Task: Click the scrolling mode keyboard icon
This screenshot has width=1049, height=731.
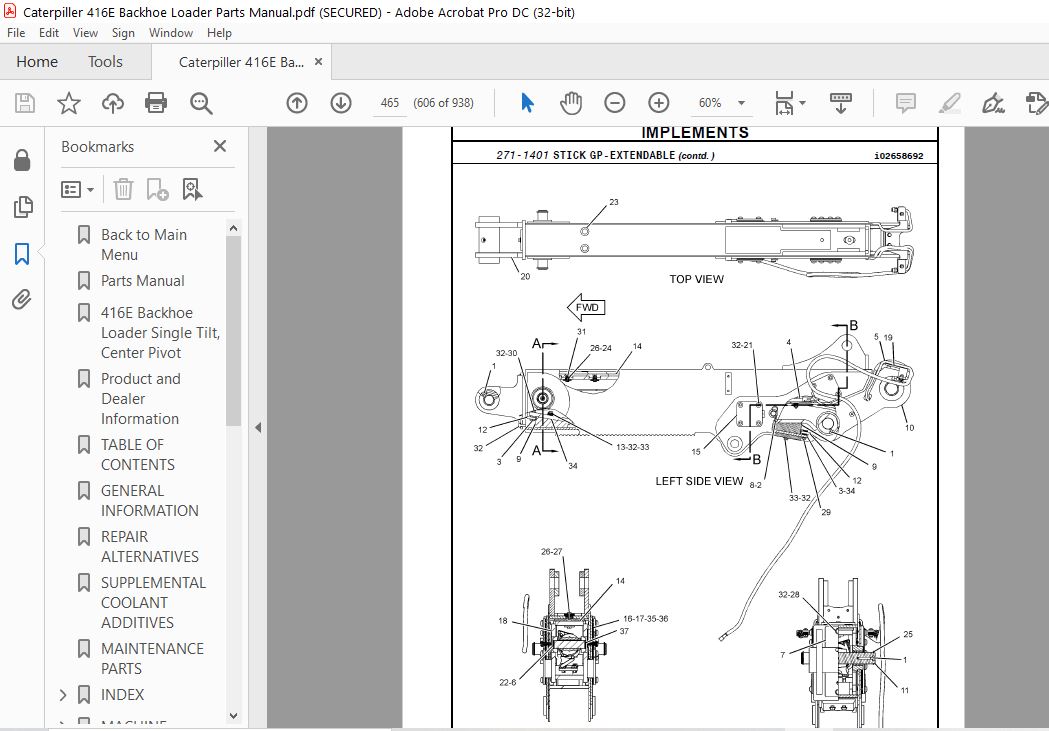Action: pyautogui.click(x=840, y=103)
